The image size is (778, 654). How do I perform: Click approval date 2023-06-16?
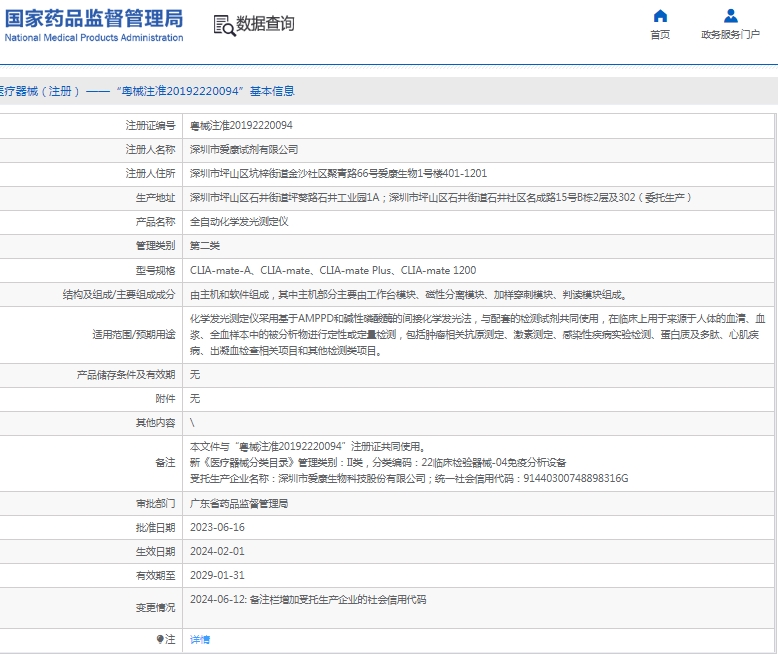217,527
